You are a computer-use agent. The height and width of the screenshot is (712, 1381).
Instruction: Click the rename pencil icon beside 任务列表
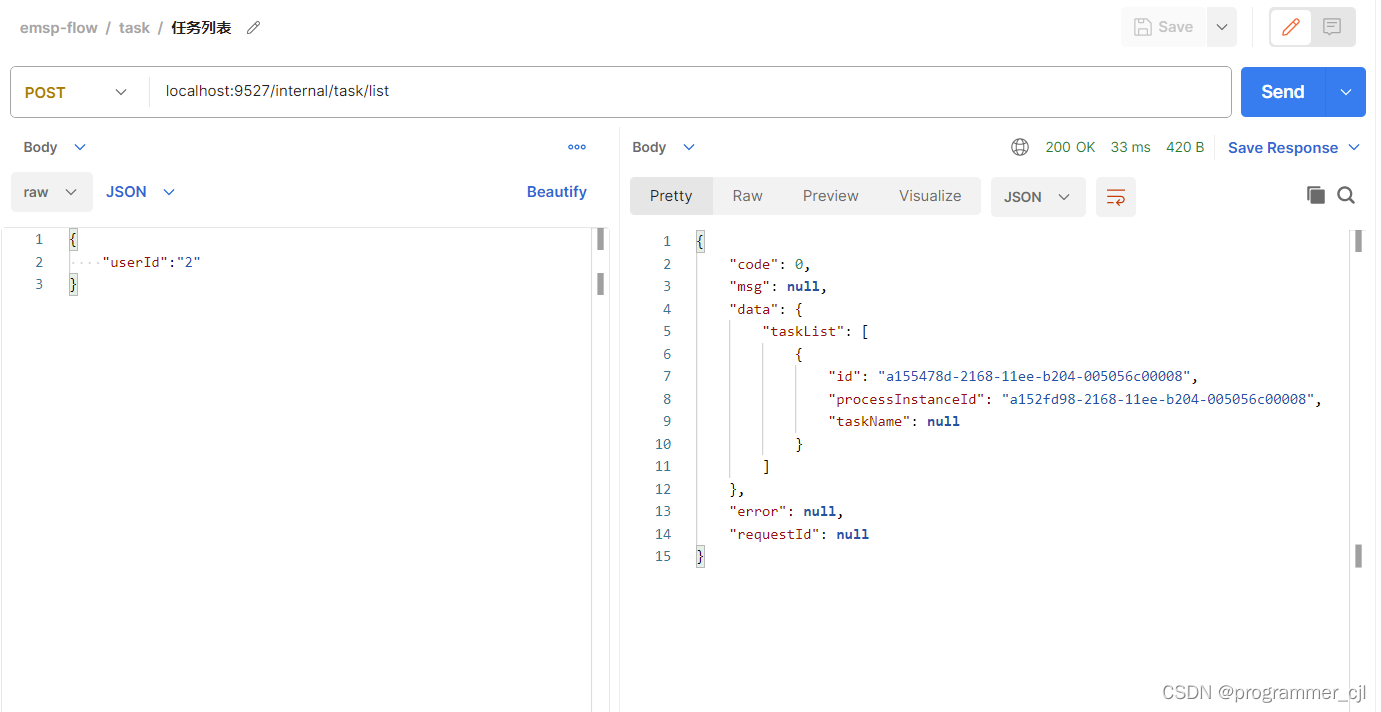coord(254,28)
